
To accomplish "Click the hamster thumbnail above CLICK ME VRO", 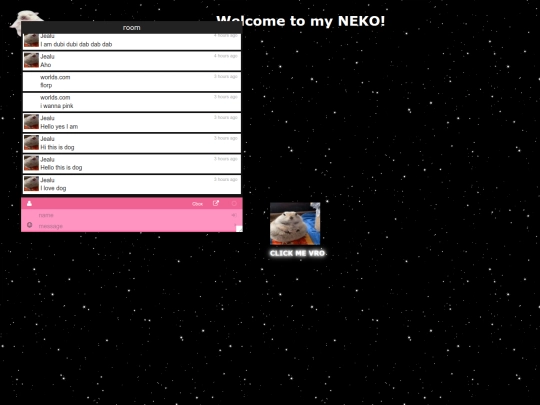I will tap(295, 224).
